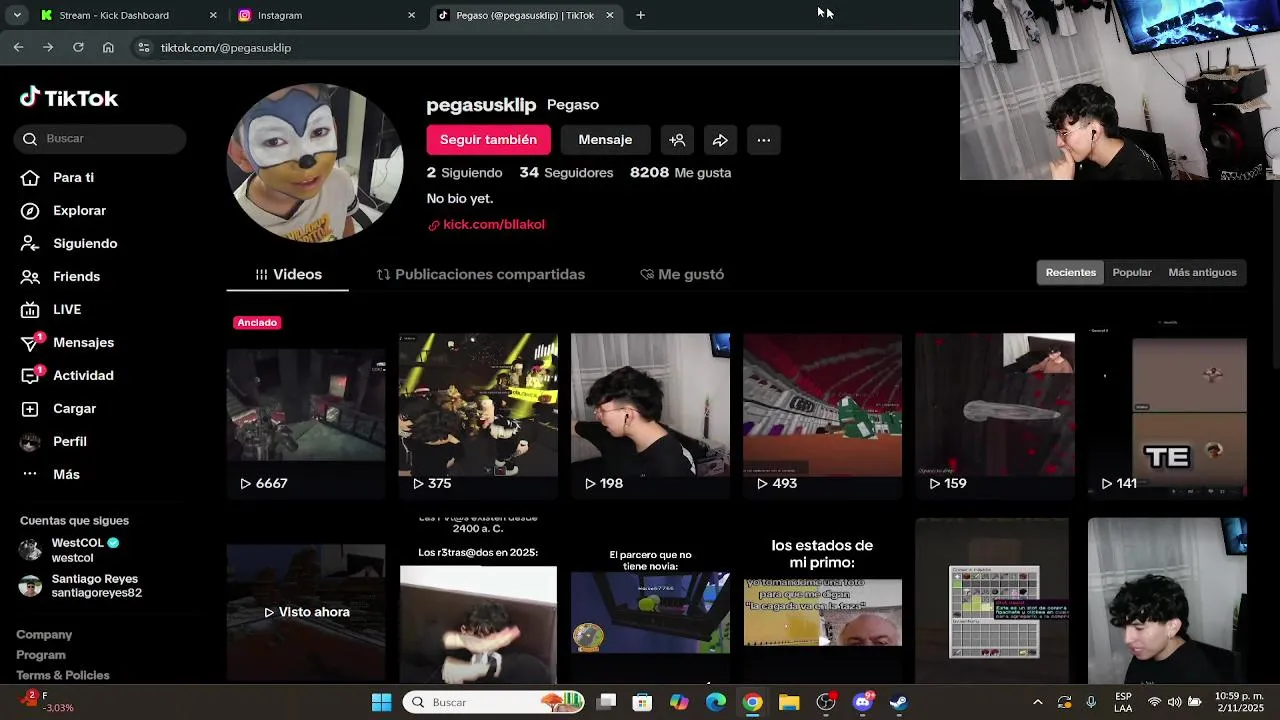This screenshot has height=720, width=1280.
Task: Click pegasusklip profile picture
Action: (314, 163)
